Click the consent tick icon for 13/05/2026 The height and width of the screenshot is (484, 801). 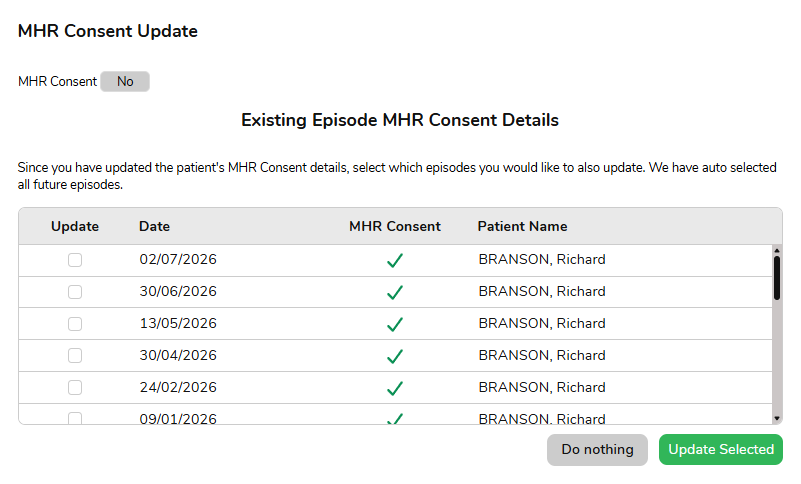click(x=395, y=325)
